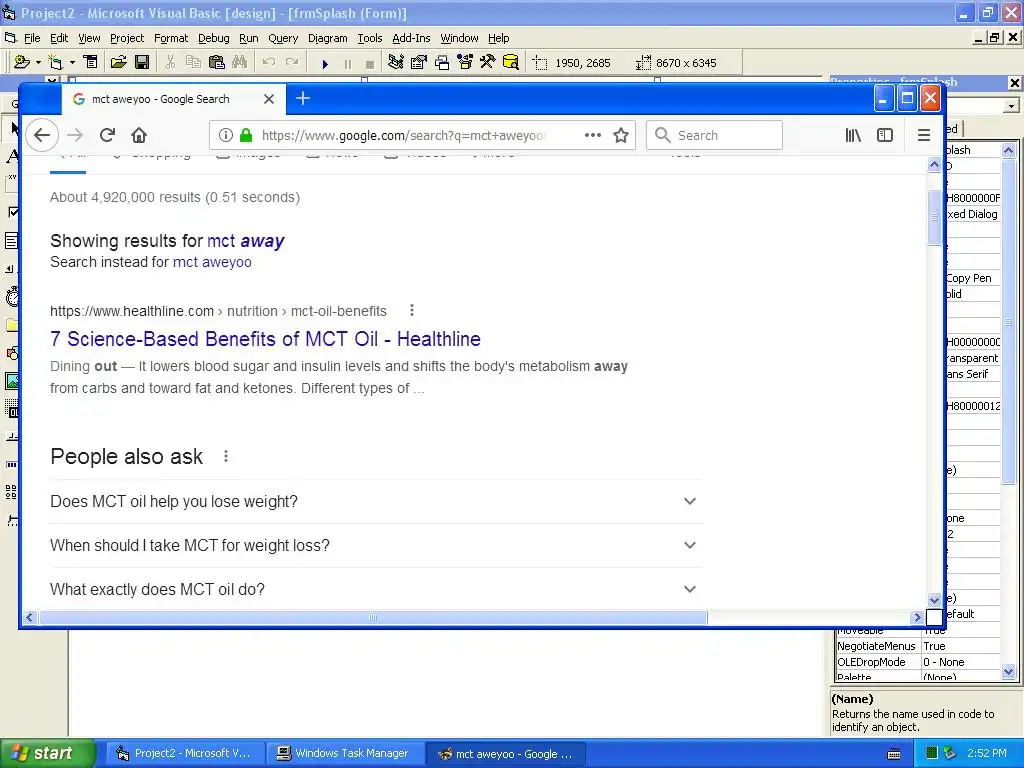Viewport: 1024px width, 768px height.
Task: Click 'mct aweyoo' search instead link
Action: click(x=212, y=262)
